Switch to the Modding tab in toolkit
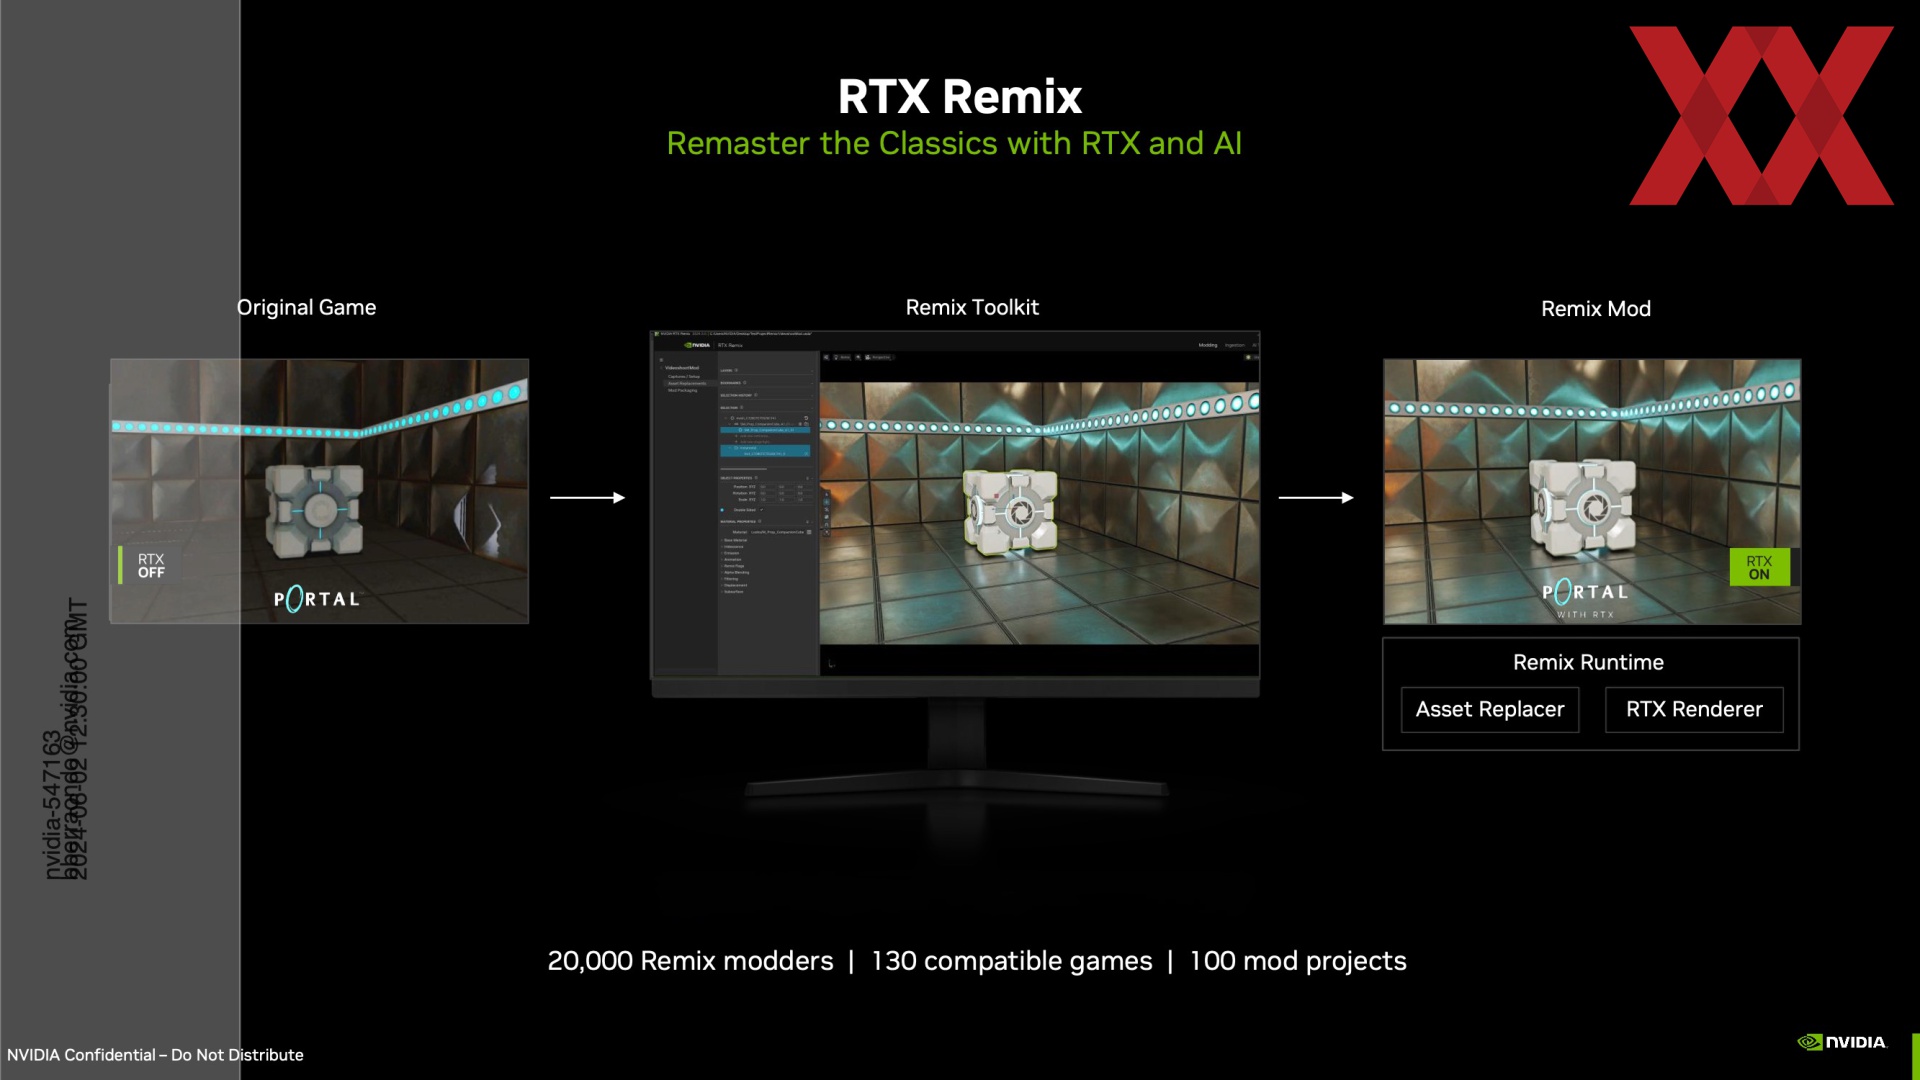Viewport: 1920px width, 1080px height. 1208,345
